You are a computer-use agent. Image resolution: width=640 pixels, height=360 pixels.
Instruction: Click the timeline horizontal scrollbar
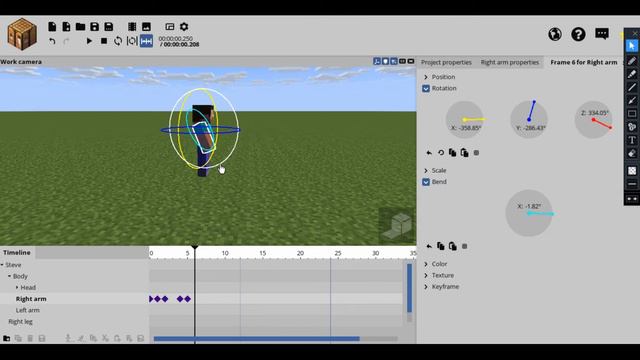tap(256, 339)
